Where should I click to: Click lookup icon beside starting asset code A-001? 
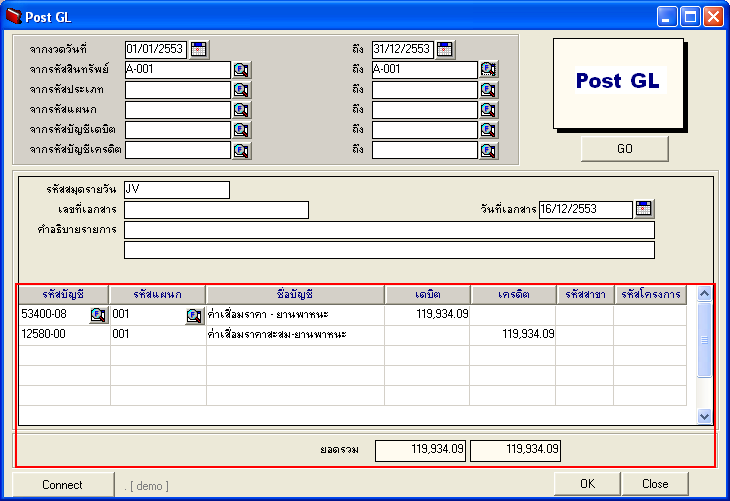click(x=242, y=70)
